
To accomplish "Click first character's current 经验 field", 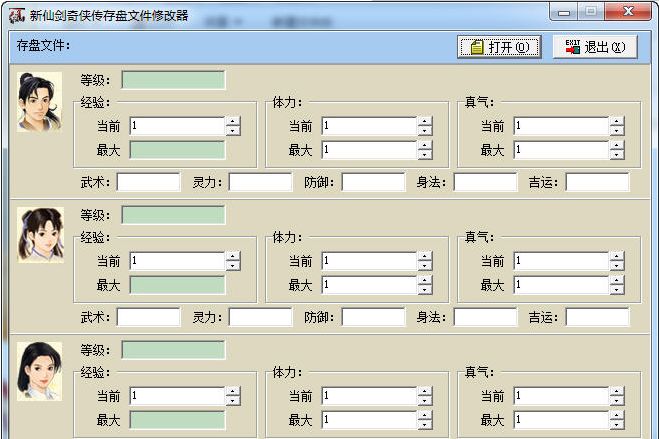I will [x=177, y=126].
